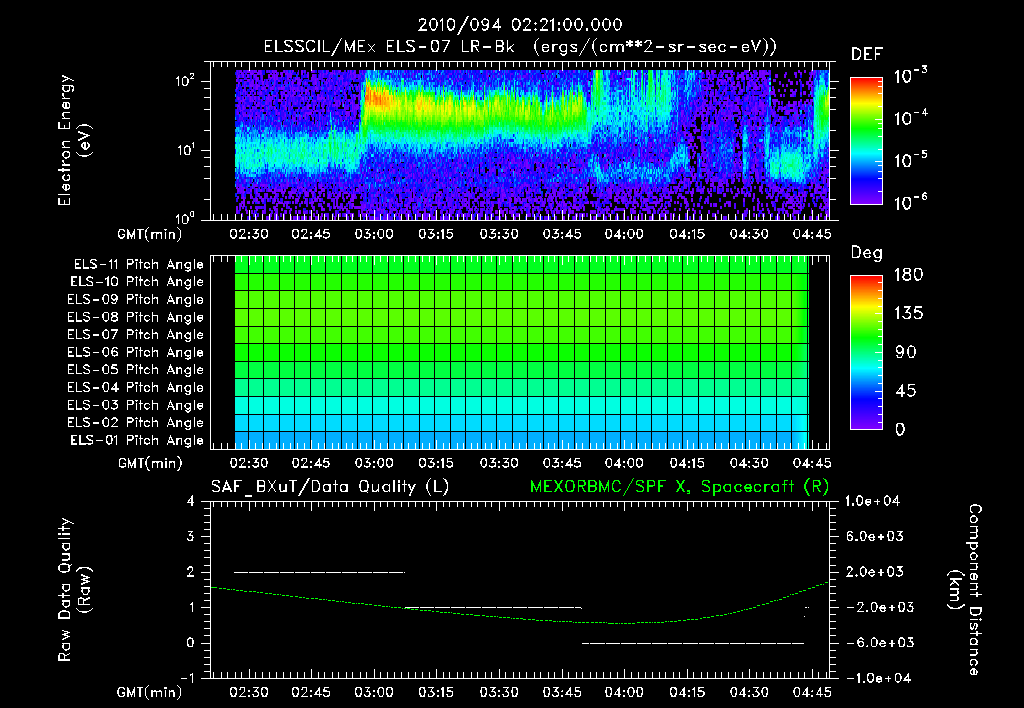Click the 1.0e+04 right axis label
This screenshot has height=708, width=1024.
pos(872,501)
